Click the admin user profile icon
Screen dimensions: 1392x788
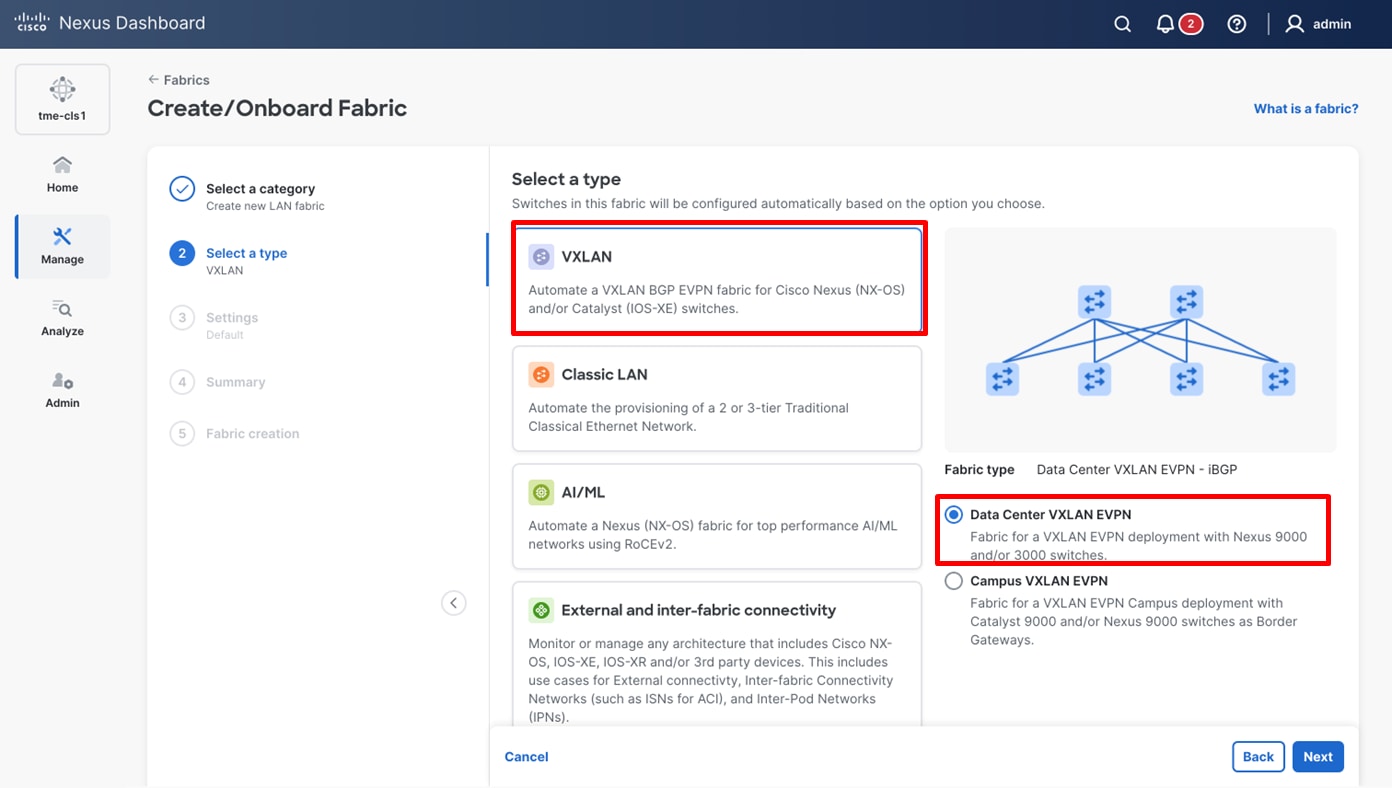pos(1295,24)
